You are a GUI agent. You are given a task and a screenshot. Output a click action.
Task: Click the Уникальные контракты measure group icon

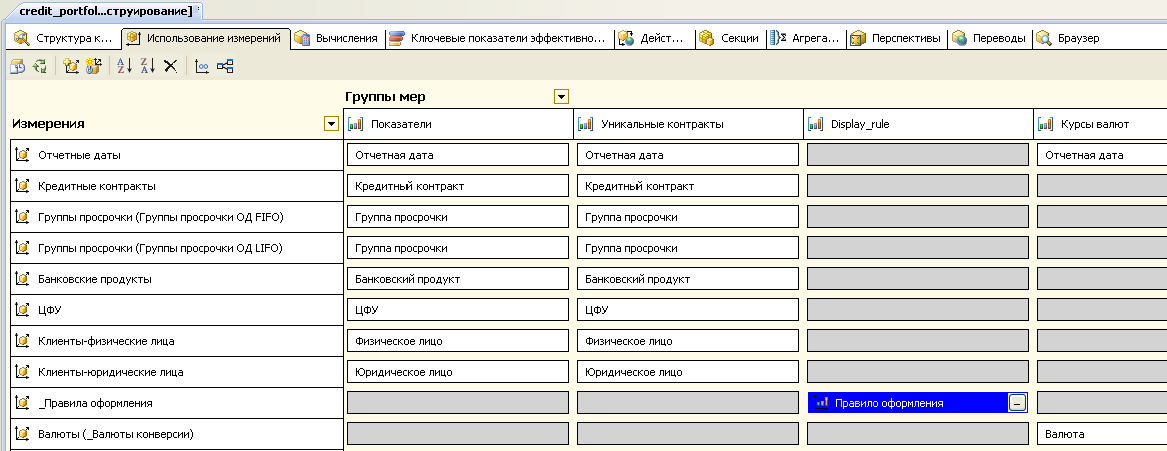[586, 124]
